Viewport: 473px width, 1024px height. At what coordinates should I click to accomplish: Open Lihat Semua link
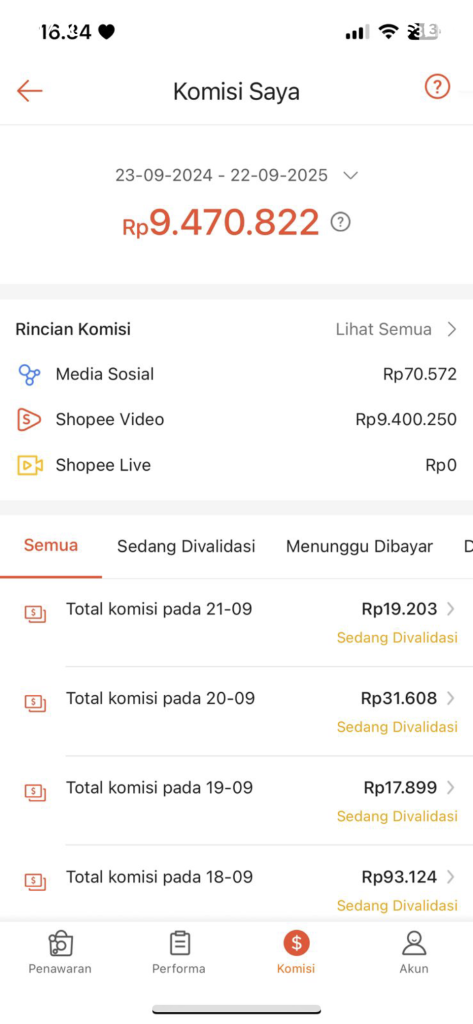point(383,329)
